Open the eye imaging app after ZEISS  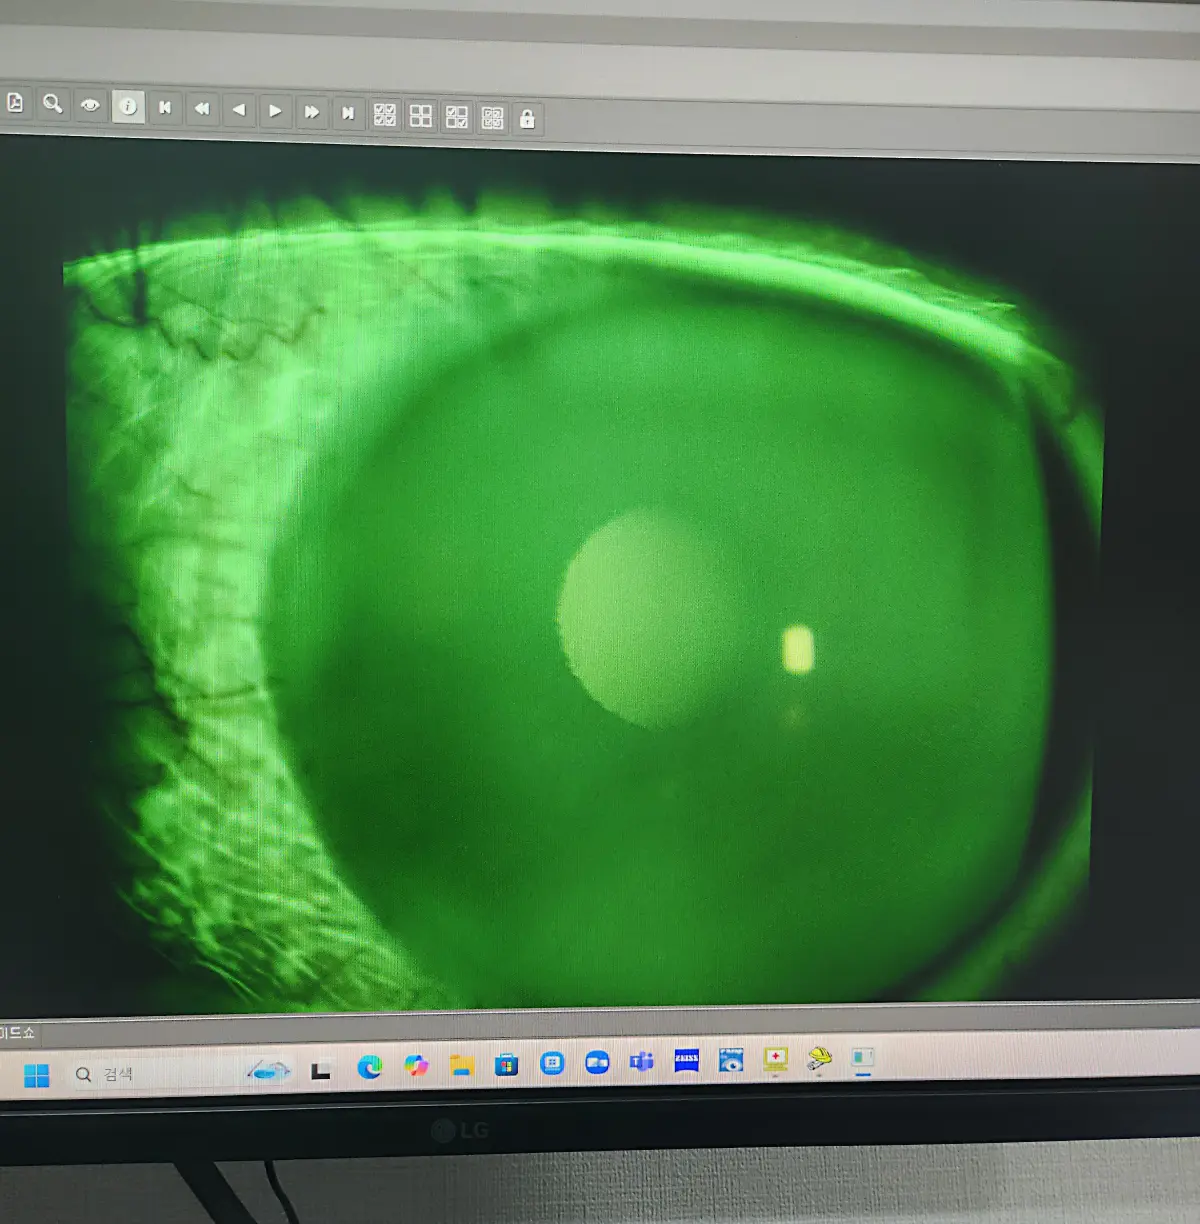click(x=731, y=1060)
